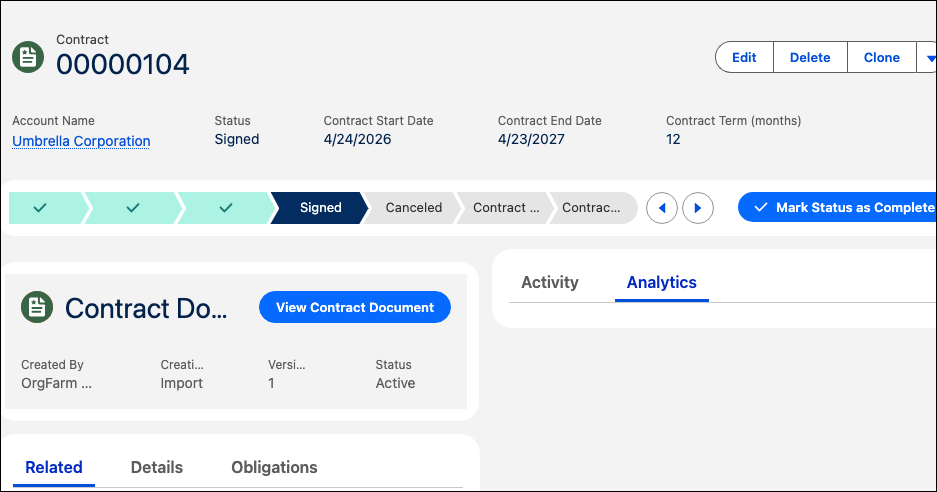The image size is (937, 492).
Task: Click the Clone button
Action: pos(881,57)
